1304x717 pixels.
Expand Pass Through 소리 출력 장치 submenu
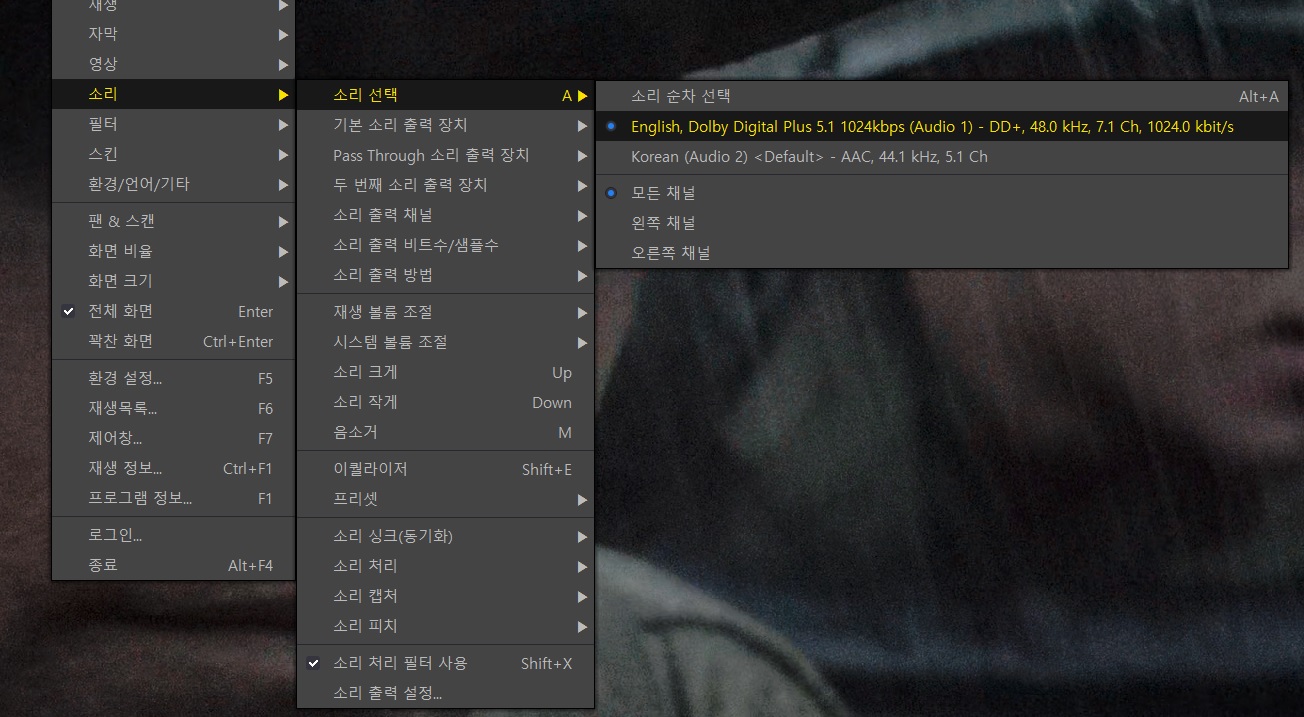431,155
